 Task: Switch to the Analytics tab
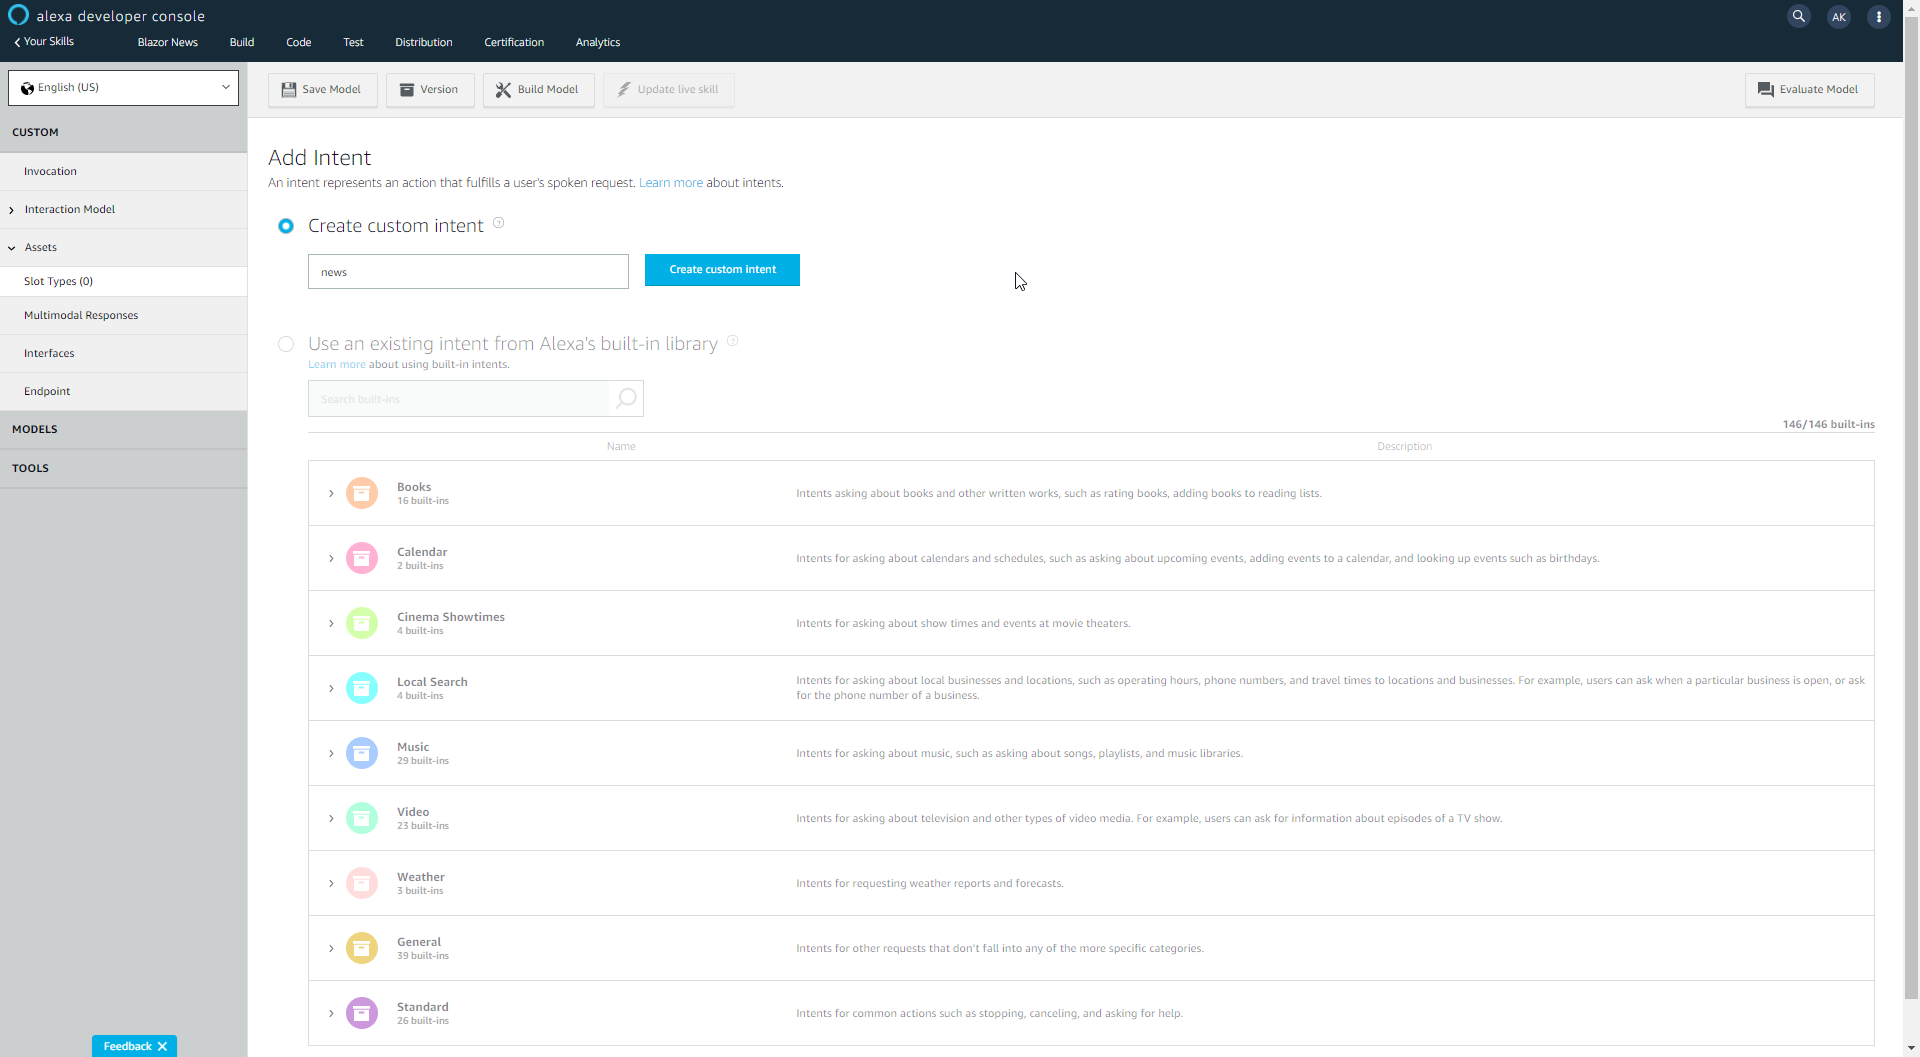pyautogui.click(x=598, y=42)
